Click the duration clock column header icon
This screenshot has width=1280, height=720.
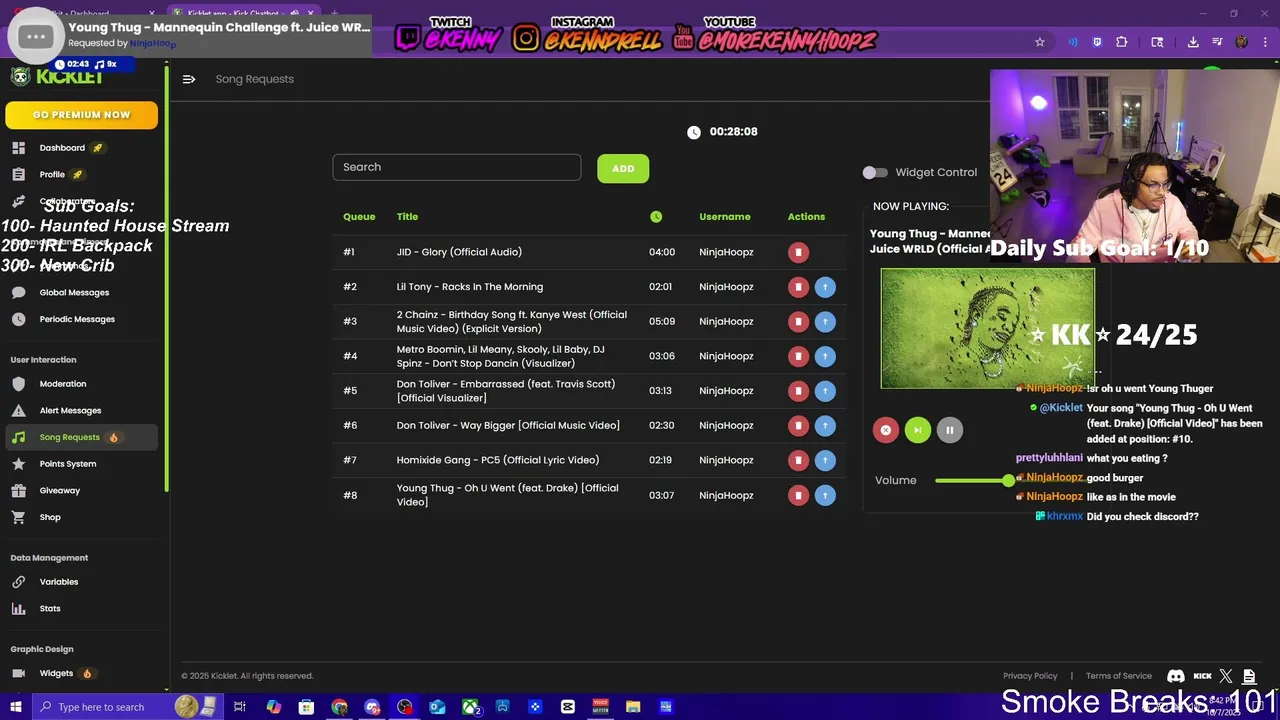coord(656,217)
